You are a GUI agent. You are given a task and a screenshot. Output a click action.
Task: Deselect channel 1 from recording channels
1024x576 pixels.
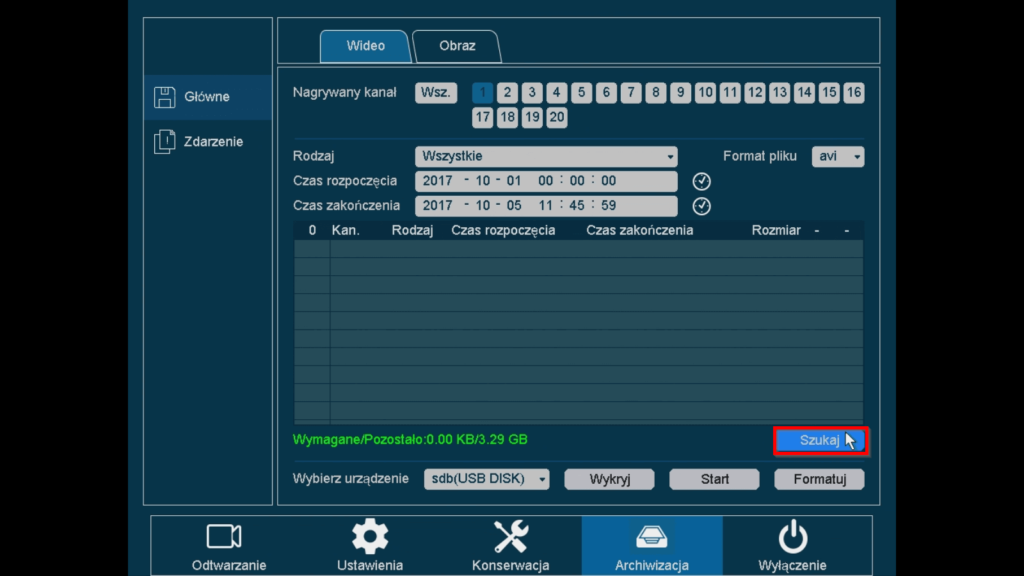[x=482, y=92]
